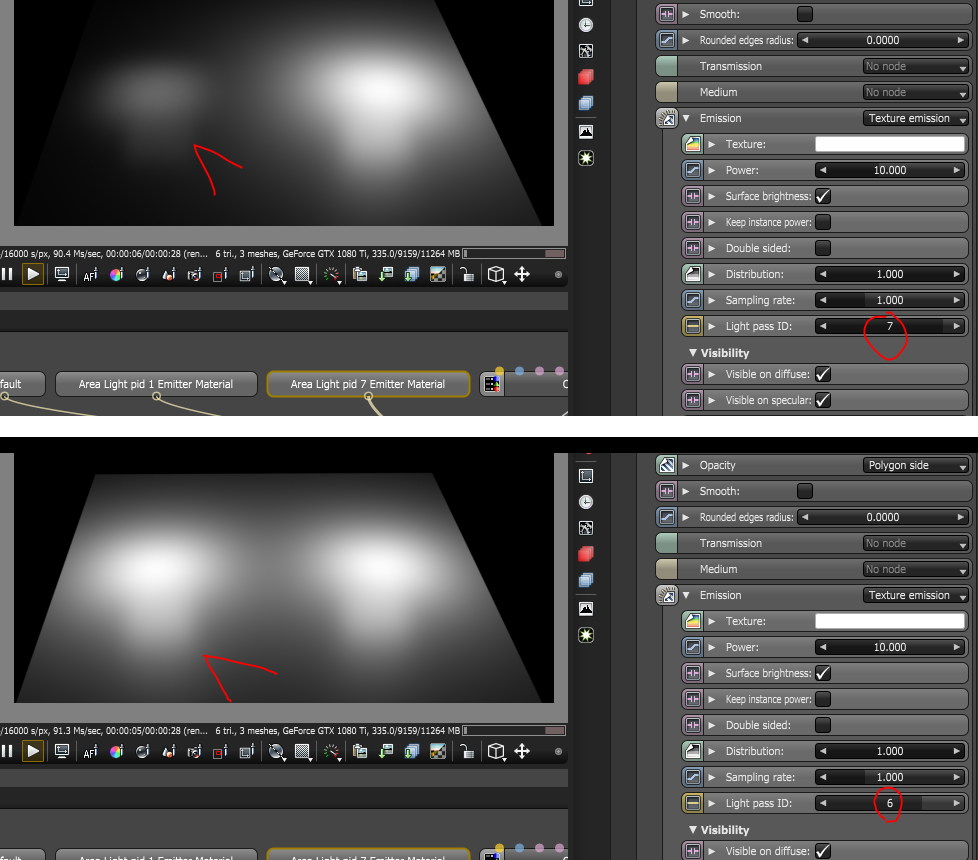Image resolution: width=978 pixels, height=860 pixels.
Task: Click the play render button in lower toolbar
Action: coord(33,751)
